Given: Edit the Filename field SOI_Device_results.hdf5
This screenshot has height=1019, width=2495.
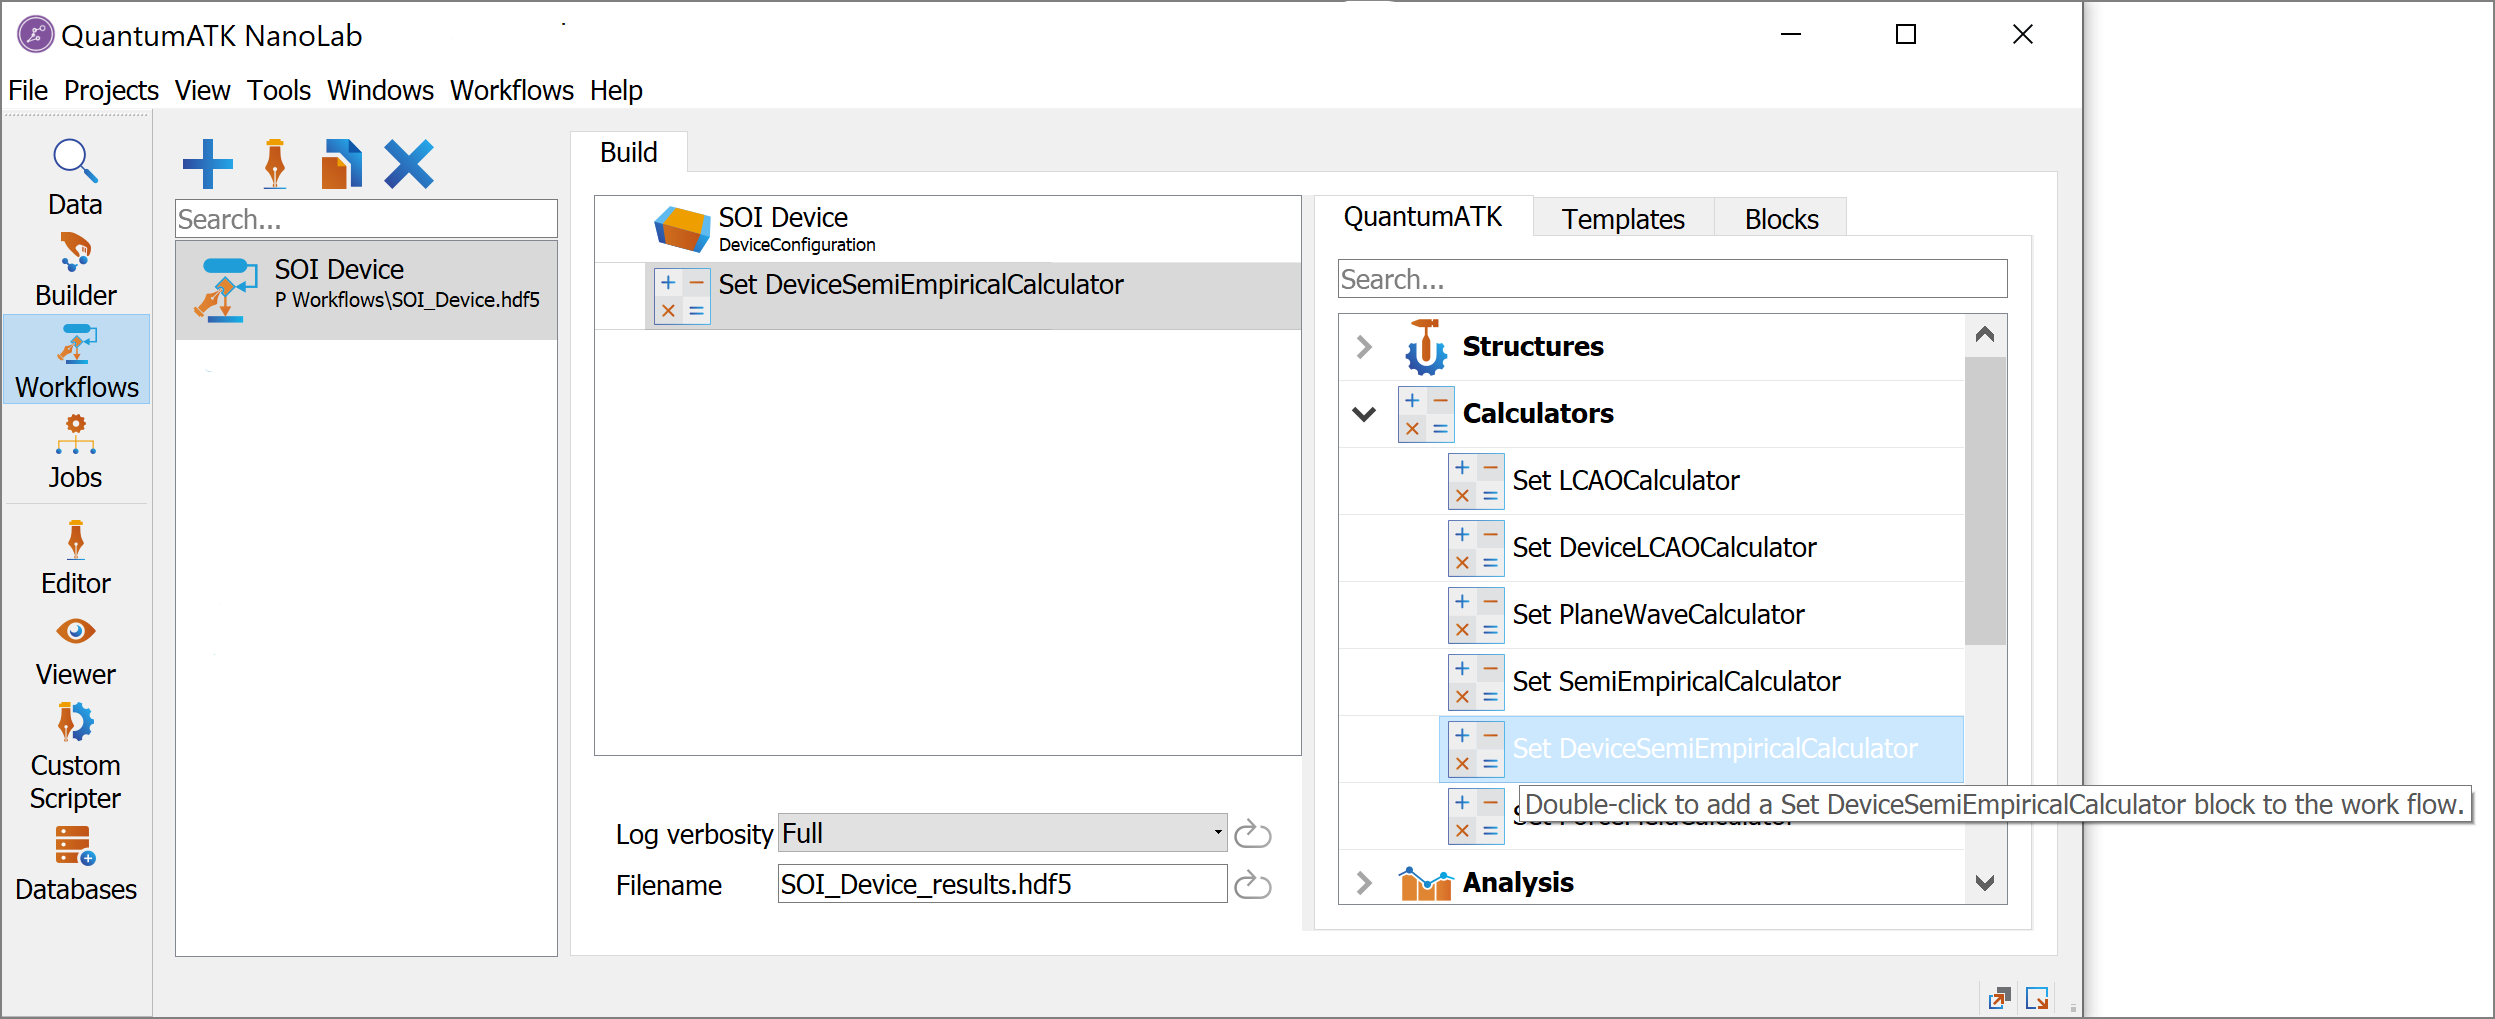Looking at the screenshot, I should click(x=1002, y=884).
